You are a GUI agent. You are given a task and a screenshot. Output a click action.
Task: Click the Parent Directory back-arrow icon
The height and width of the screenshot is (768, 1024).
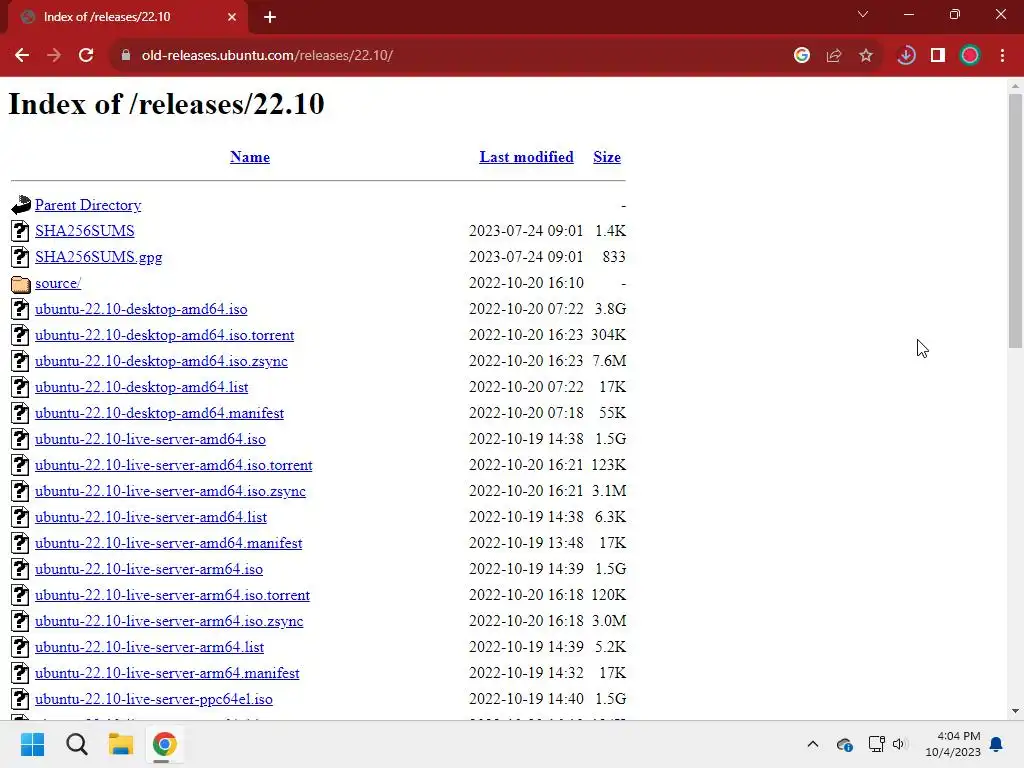point(21,205)
